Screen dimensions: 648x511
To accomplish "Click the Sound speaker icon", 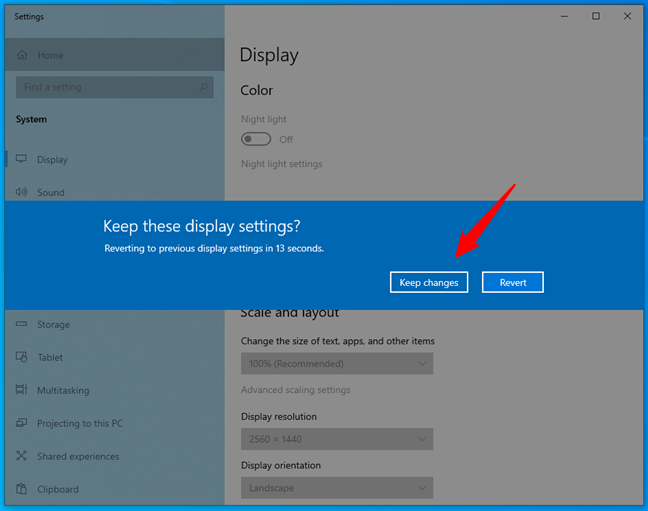I will pos(22,192).
